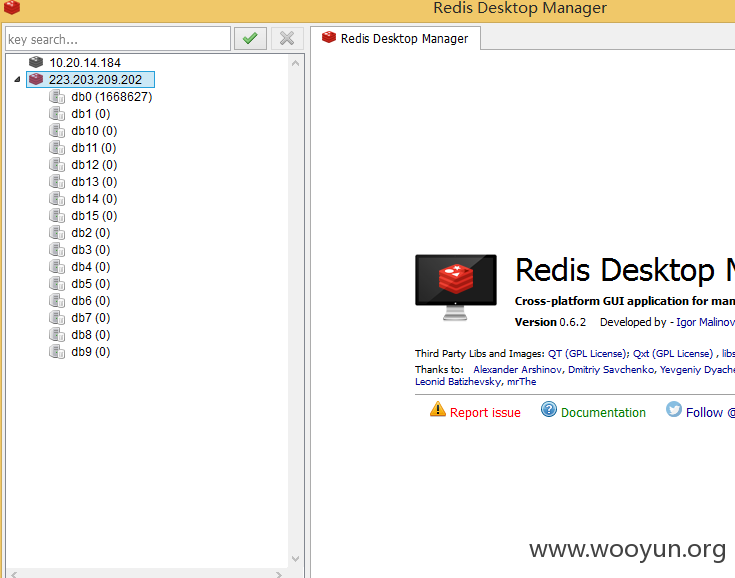Screen dimensions: 735x578
Task: Select the db15 (0) text
Action: pos(94,216)
